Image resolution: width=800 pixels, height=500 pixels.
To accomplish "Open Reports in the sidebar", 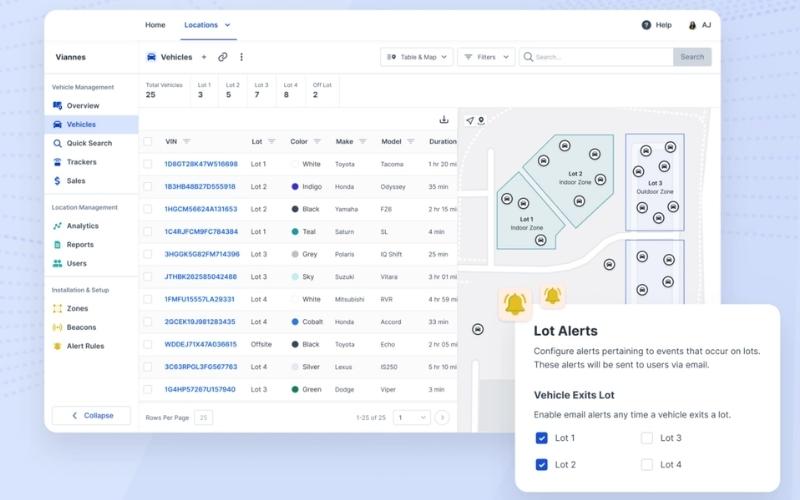I will (91, 245).
